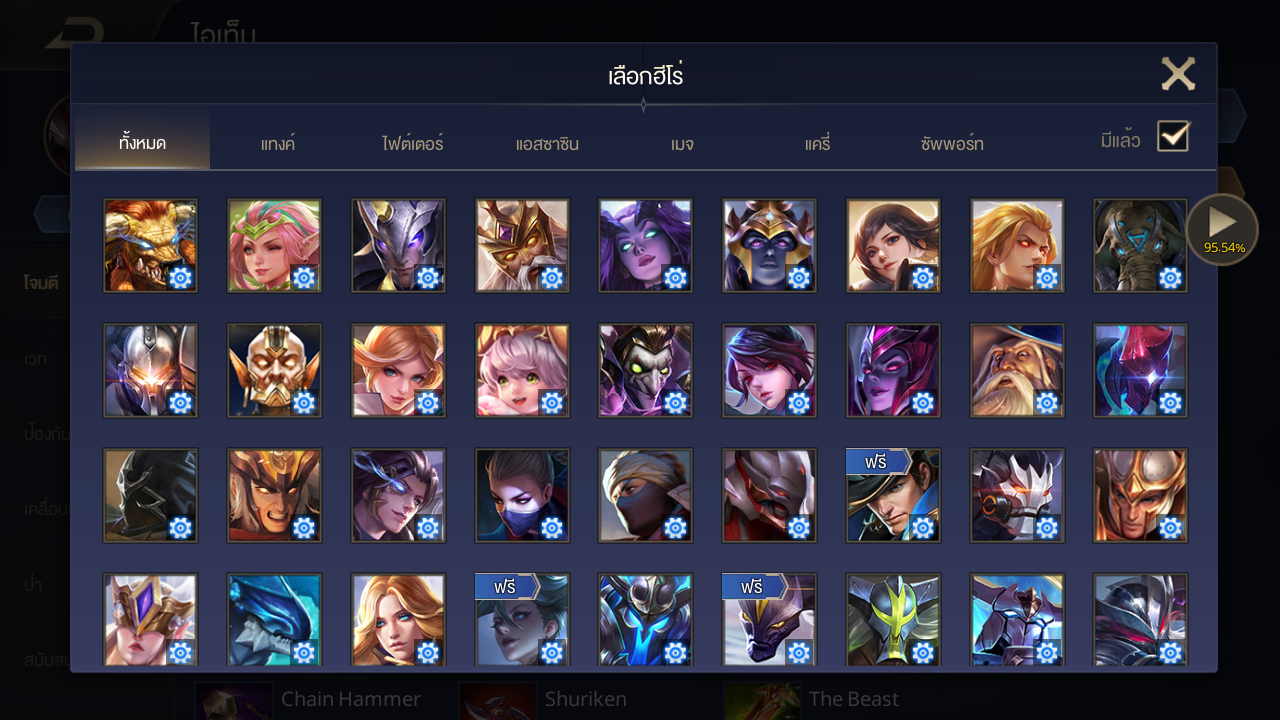Pick the plague-doctor masked hero with green eyes

tap(645, 371)
